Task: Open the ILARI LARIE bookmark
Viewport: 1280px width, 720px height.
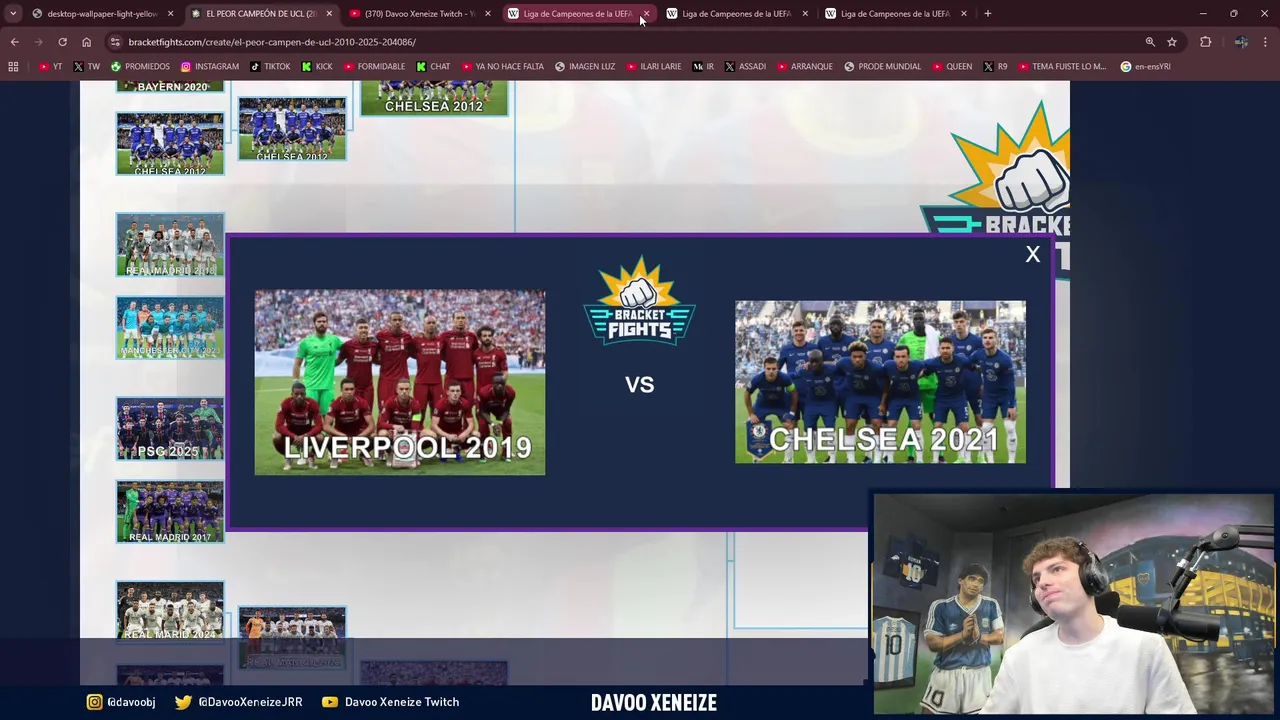Action: point(654,67)
